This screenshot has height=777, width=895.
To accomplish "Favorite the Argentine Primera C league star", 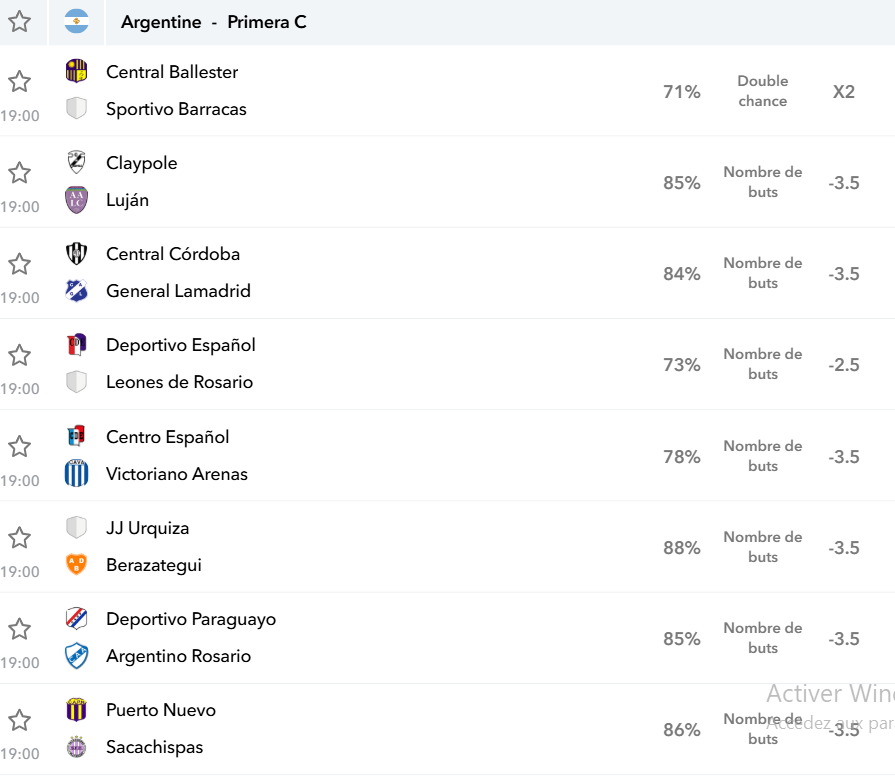I will pyautogui.click(x=19, y=22).
